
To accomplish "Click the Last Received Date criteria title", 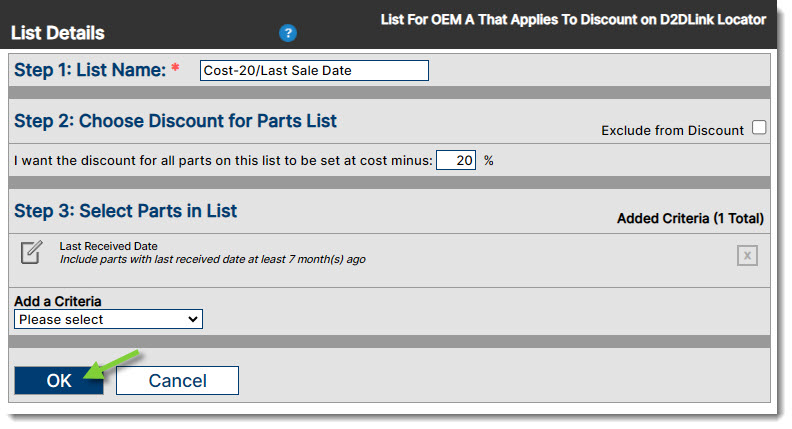I will pyautogui.click(x=109, y=246).
